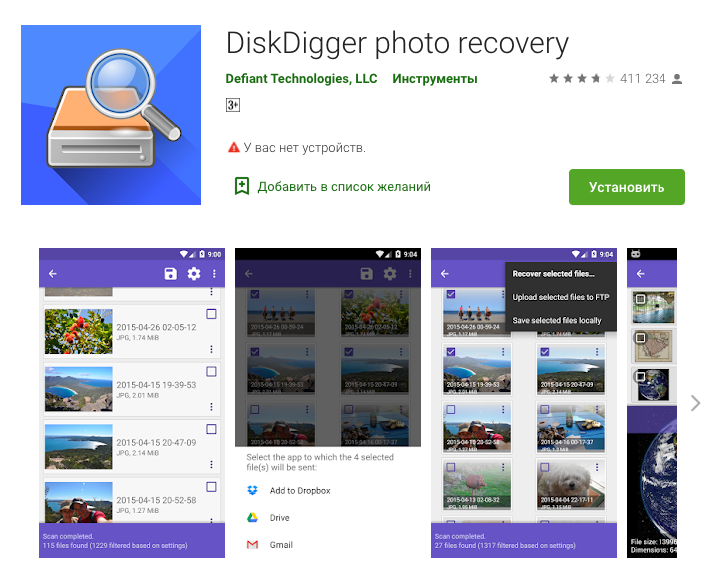Click back arrow in first screenshot
711x580 pixels.
[x=53, y=273]
